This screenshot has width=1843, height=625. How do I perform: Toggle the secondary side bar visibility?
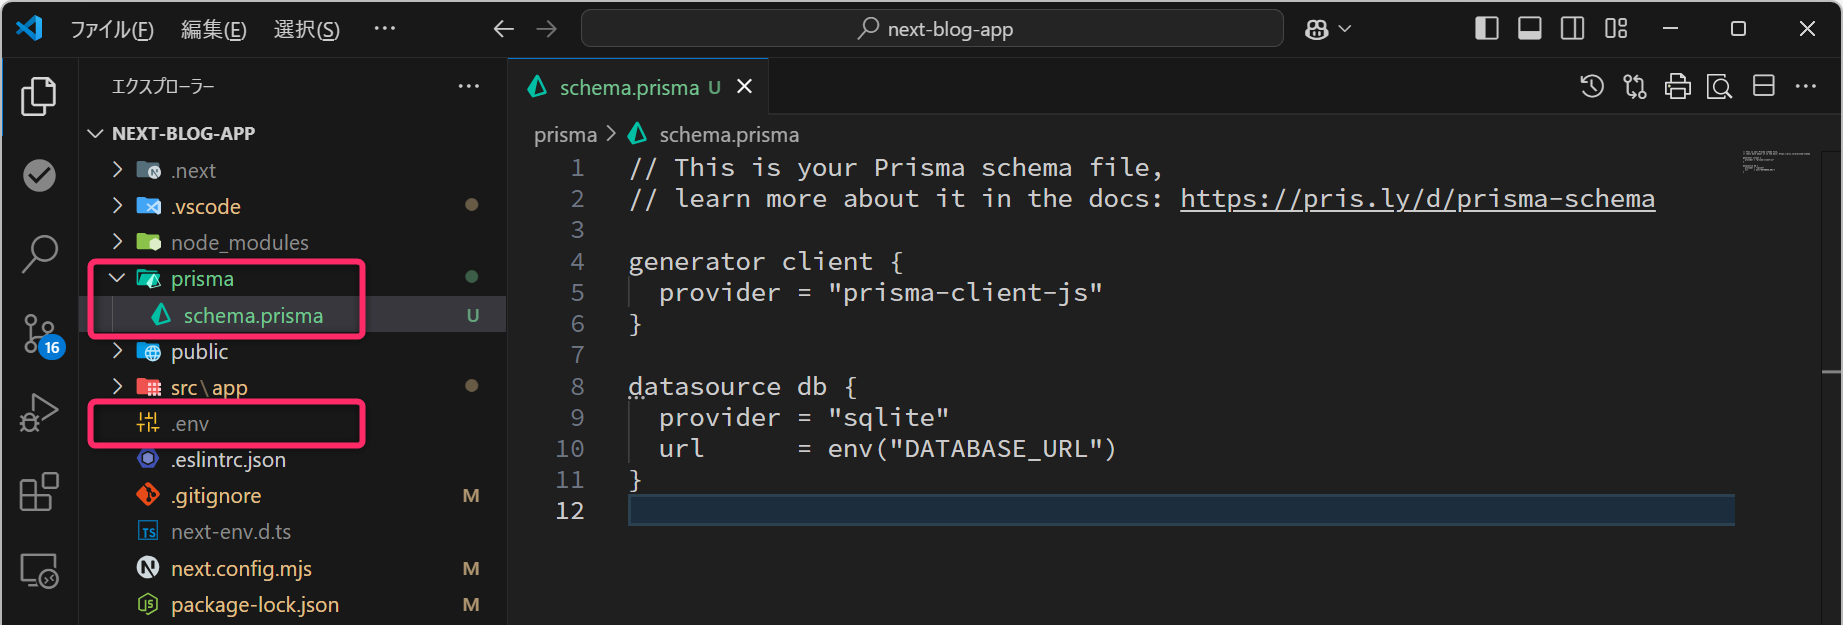[1572, 29]
